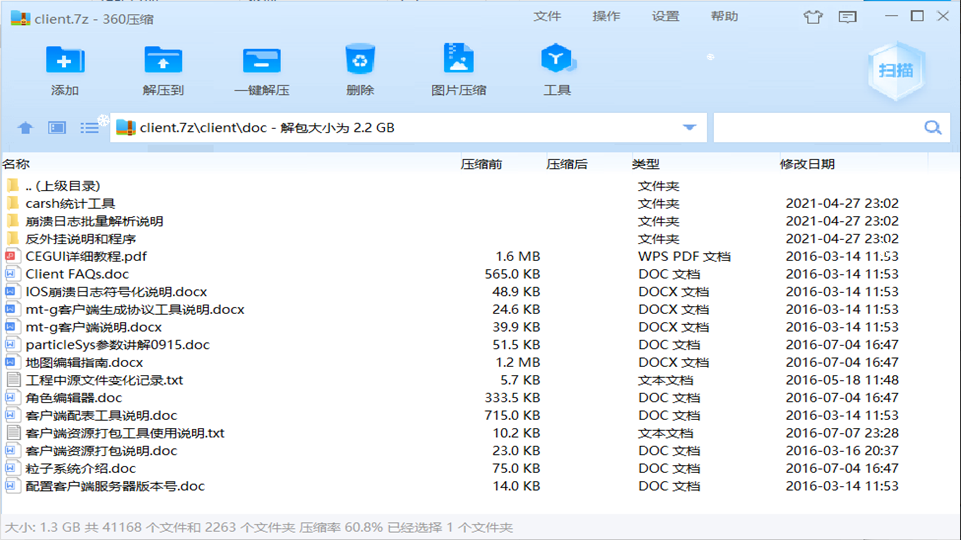Image resolution: width=961 pixels, height=540 pixels.
Task: Click the 2016-05-18 11:48 date cell
Action: (x=842, y=380)
